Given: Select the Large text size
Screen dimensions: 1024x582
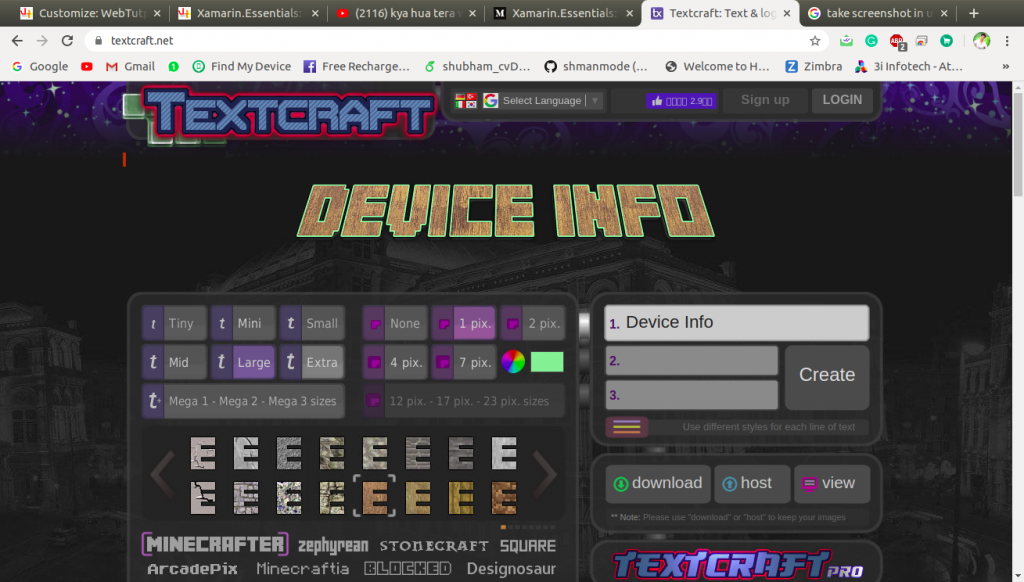Looking at the screenshot, I should pos(243,363).
